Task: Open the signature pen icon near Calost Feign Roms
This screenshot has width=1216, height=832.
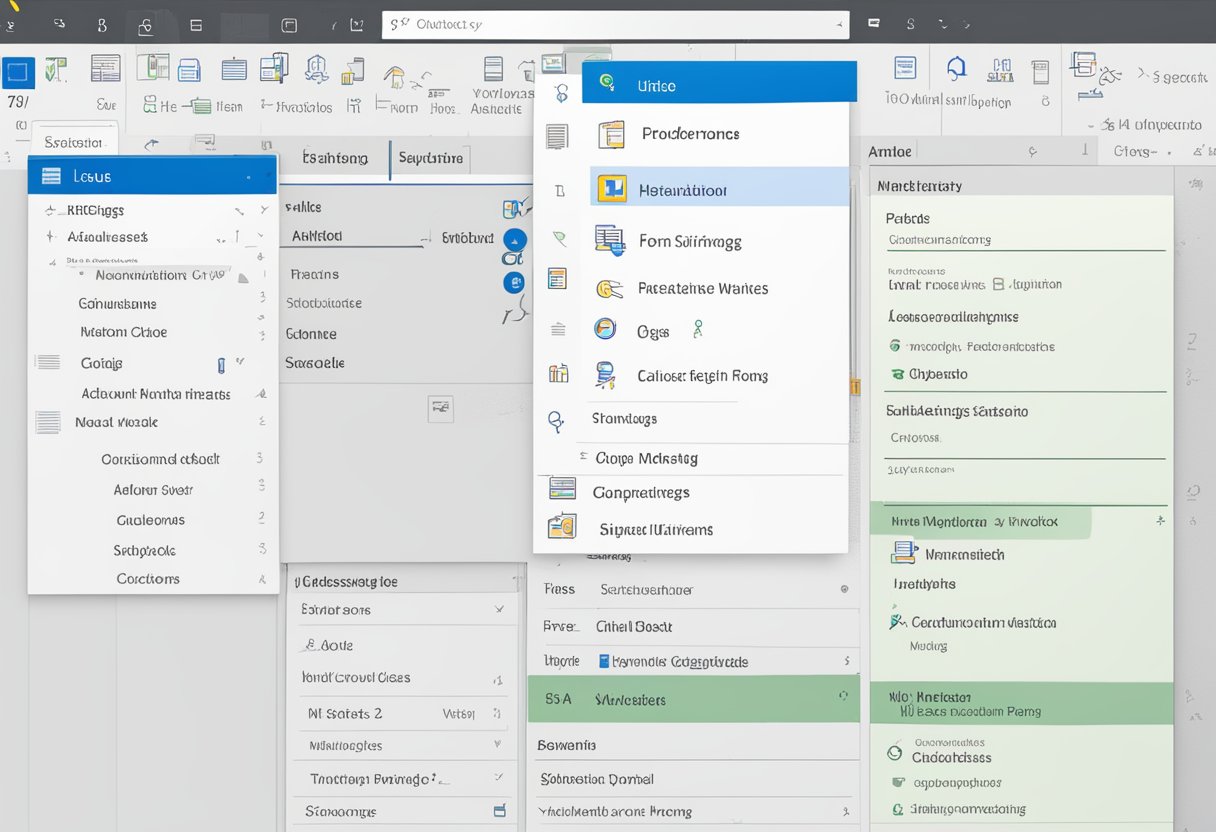Action: pos(605,376)
